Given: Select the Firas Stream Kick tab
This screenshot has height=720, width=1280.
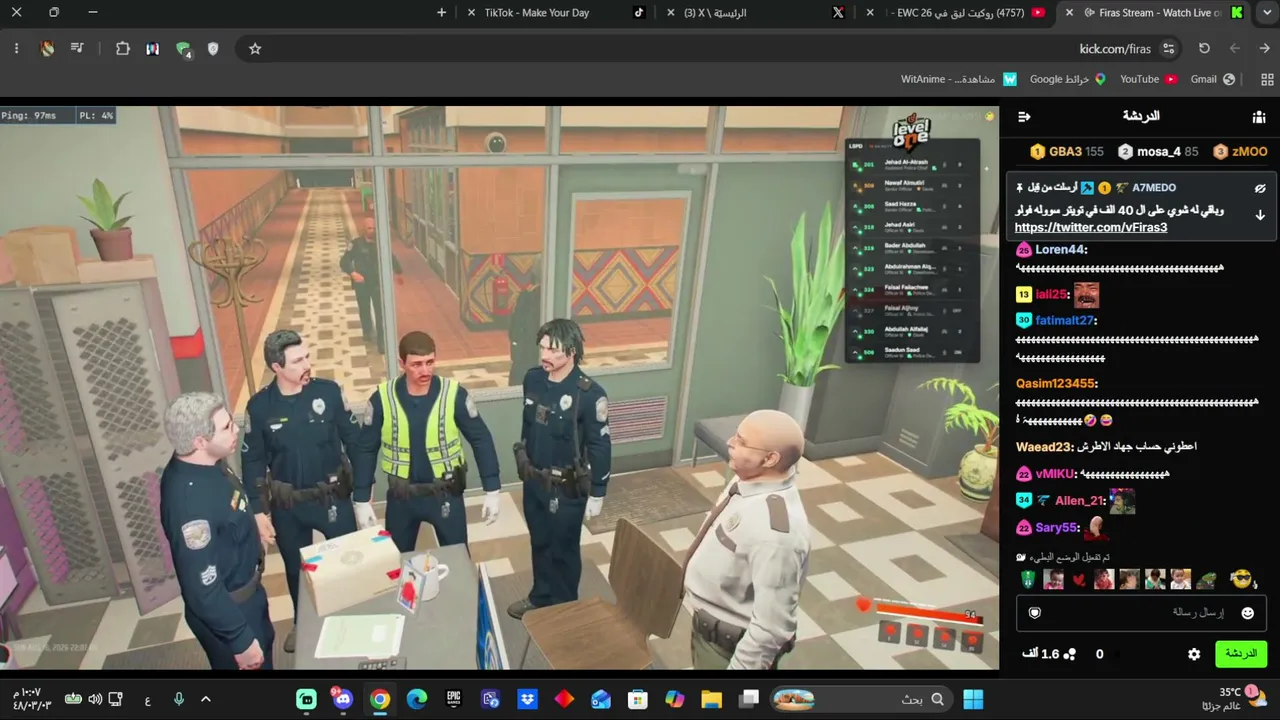Looking at the screenshot, I should [1155, 12].
